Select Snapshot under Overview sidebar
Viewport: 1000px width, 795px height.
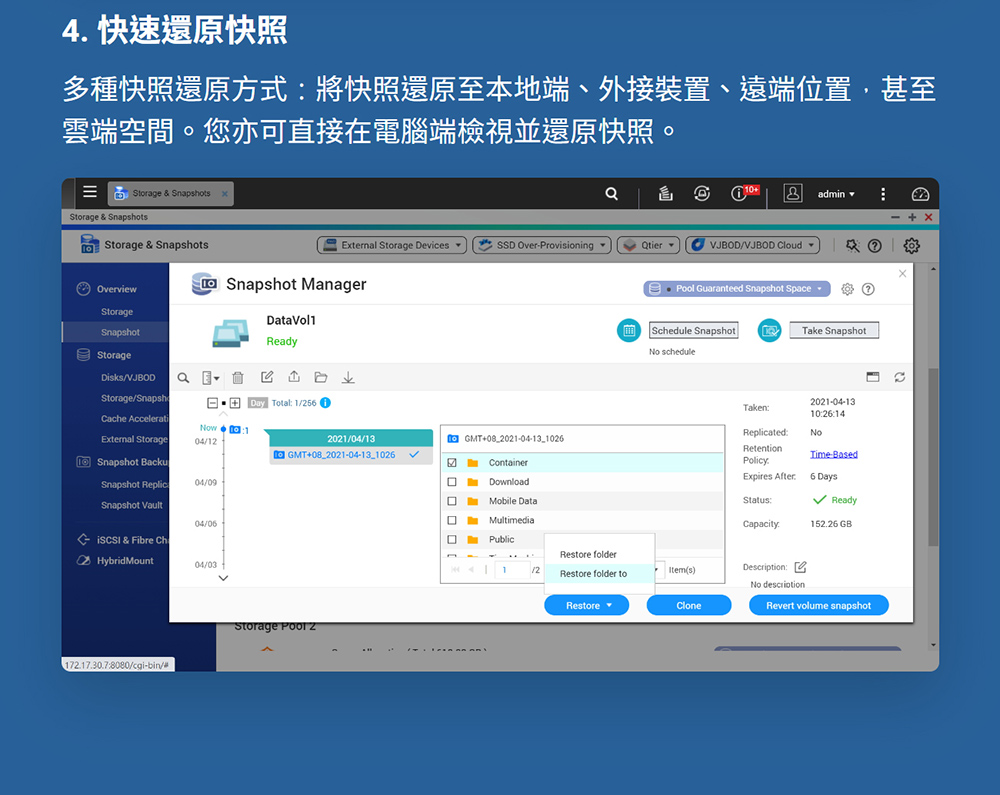pyautogui.click(x=120, y=332)
